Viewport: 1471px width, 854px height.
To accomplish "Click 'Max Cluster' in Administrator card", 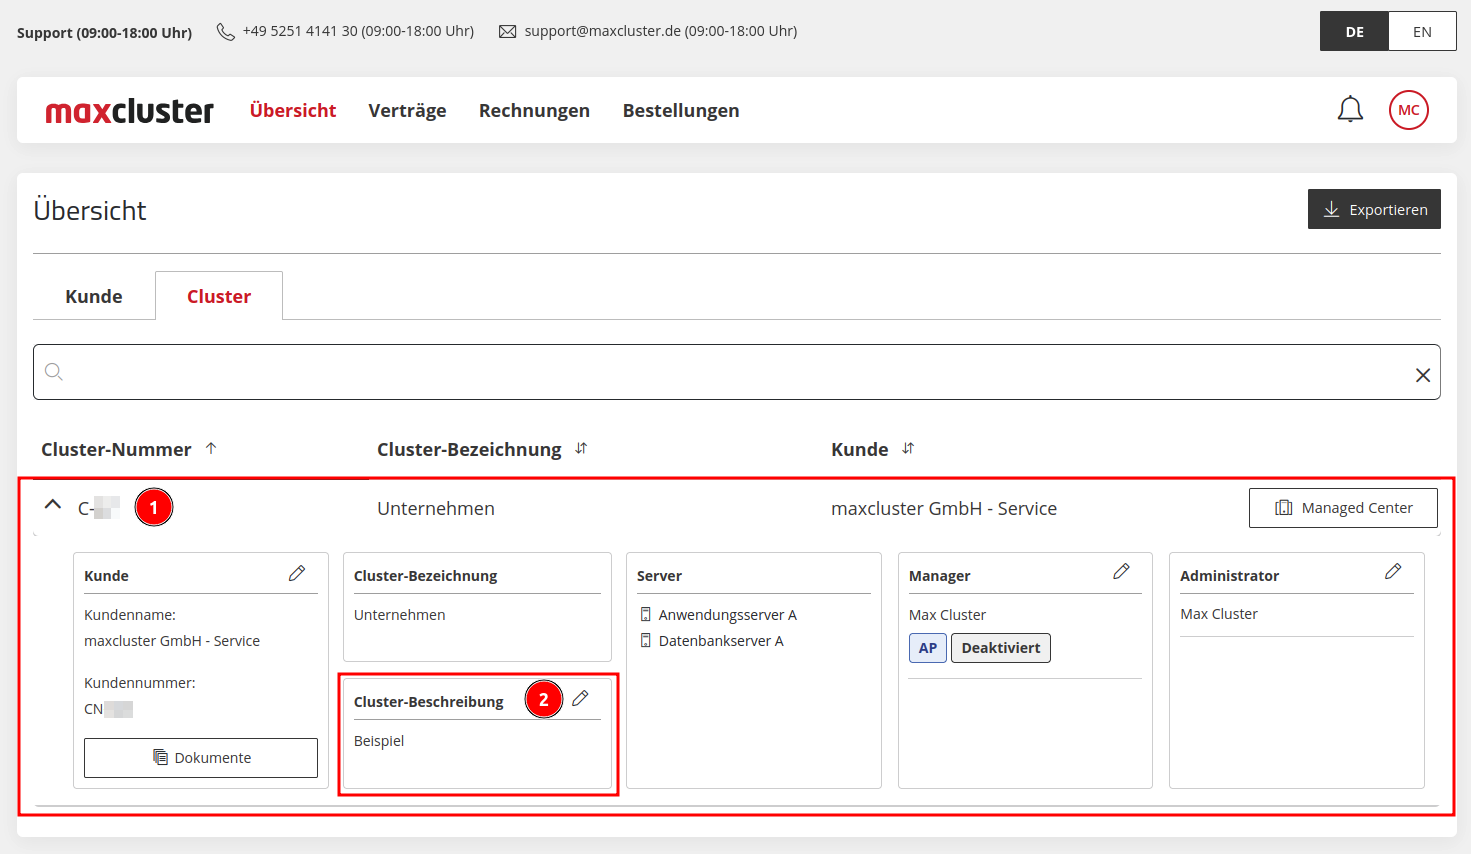I will pos(1219,614).
